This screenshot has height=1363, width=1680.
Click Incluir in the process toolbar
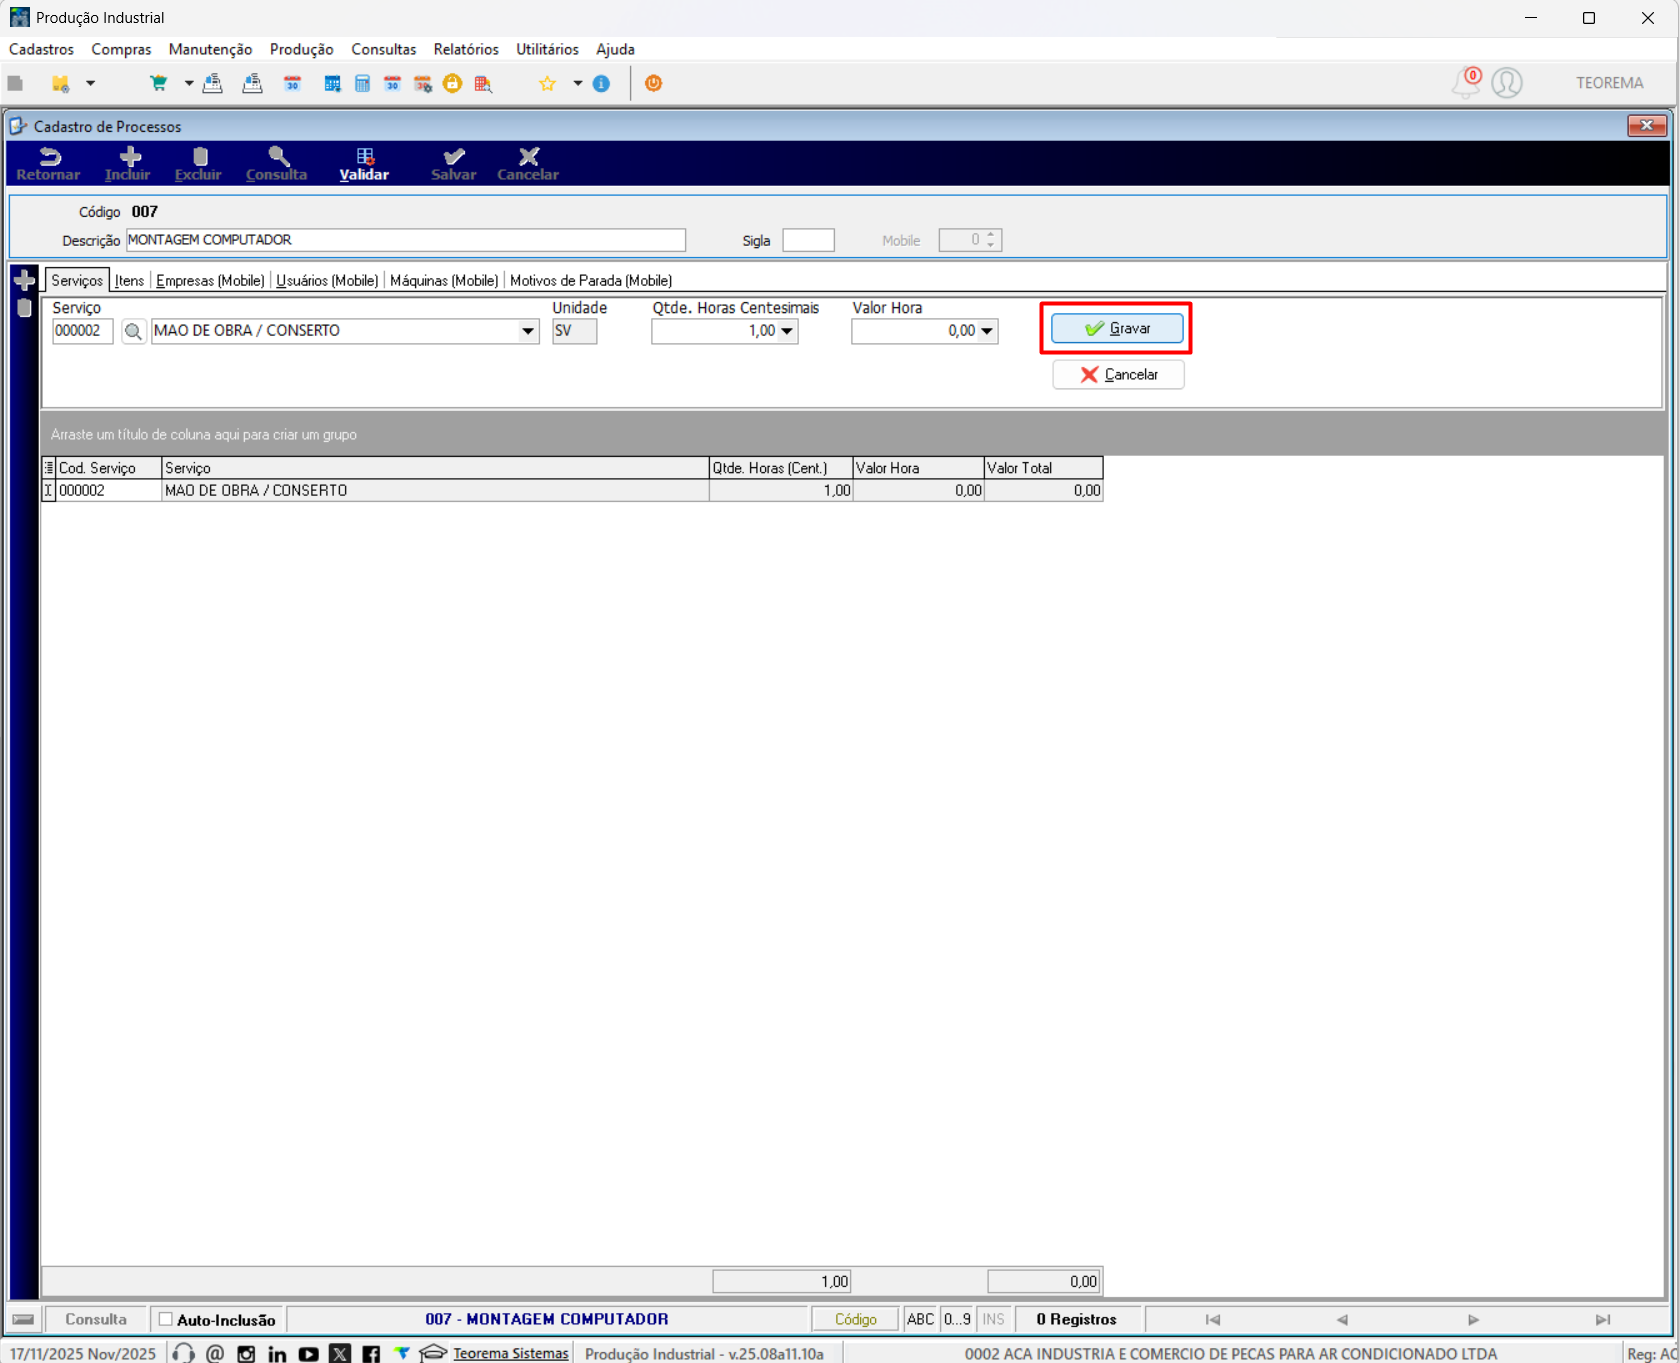[128, 164]
